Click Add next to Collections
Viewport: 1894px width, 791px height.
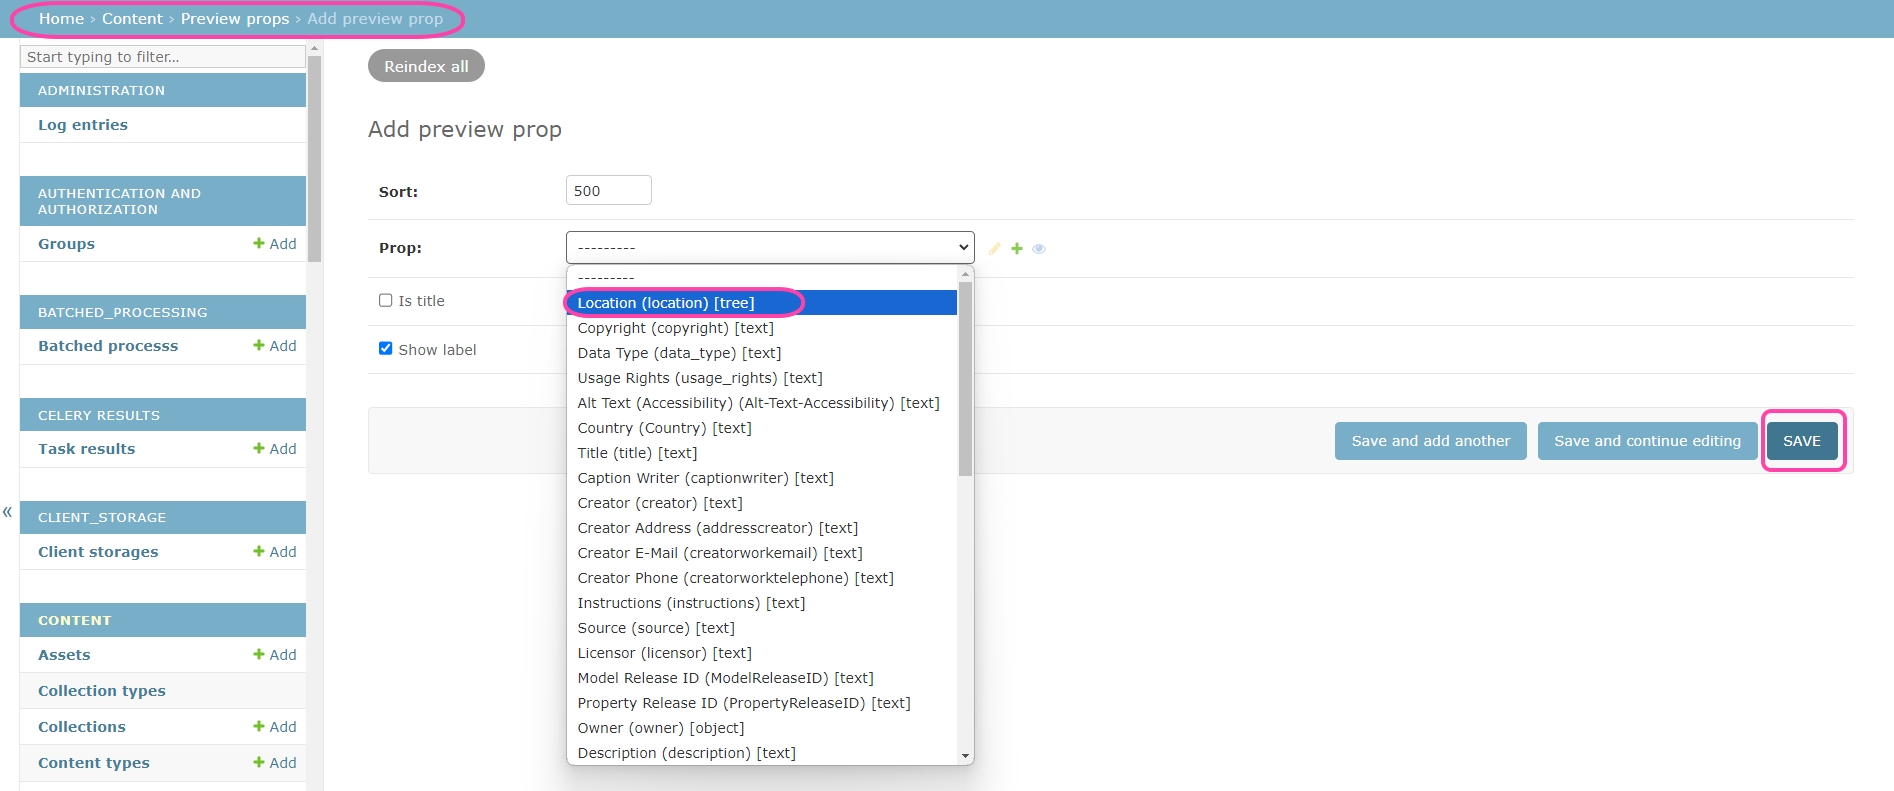pyautogui.click(x=275, y=727)
